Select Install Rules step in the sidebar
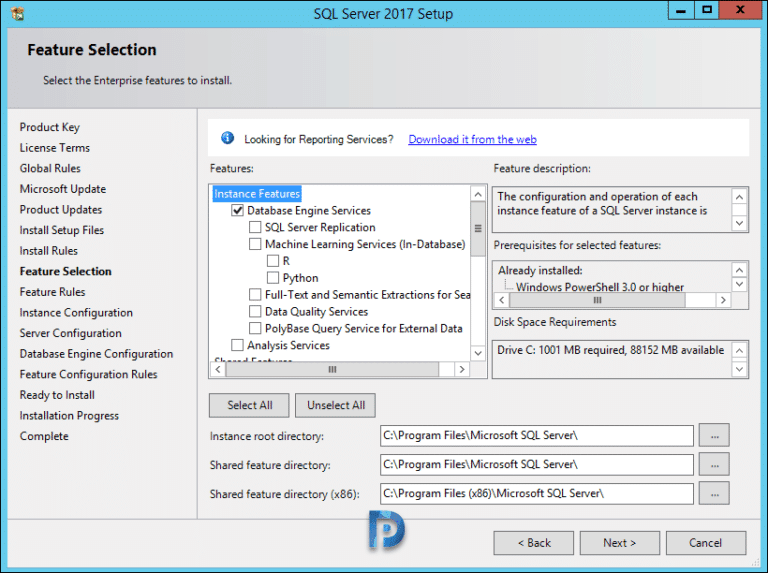This screenshot has width=768, height=573. tap(48, 250)
